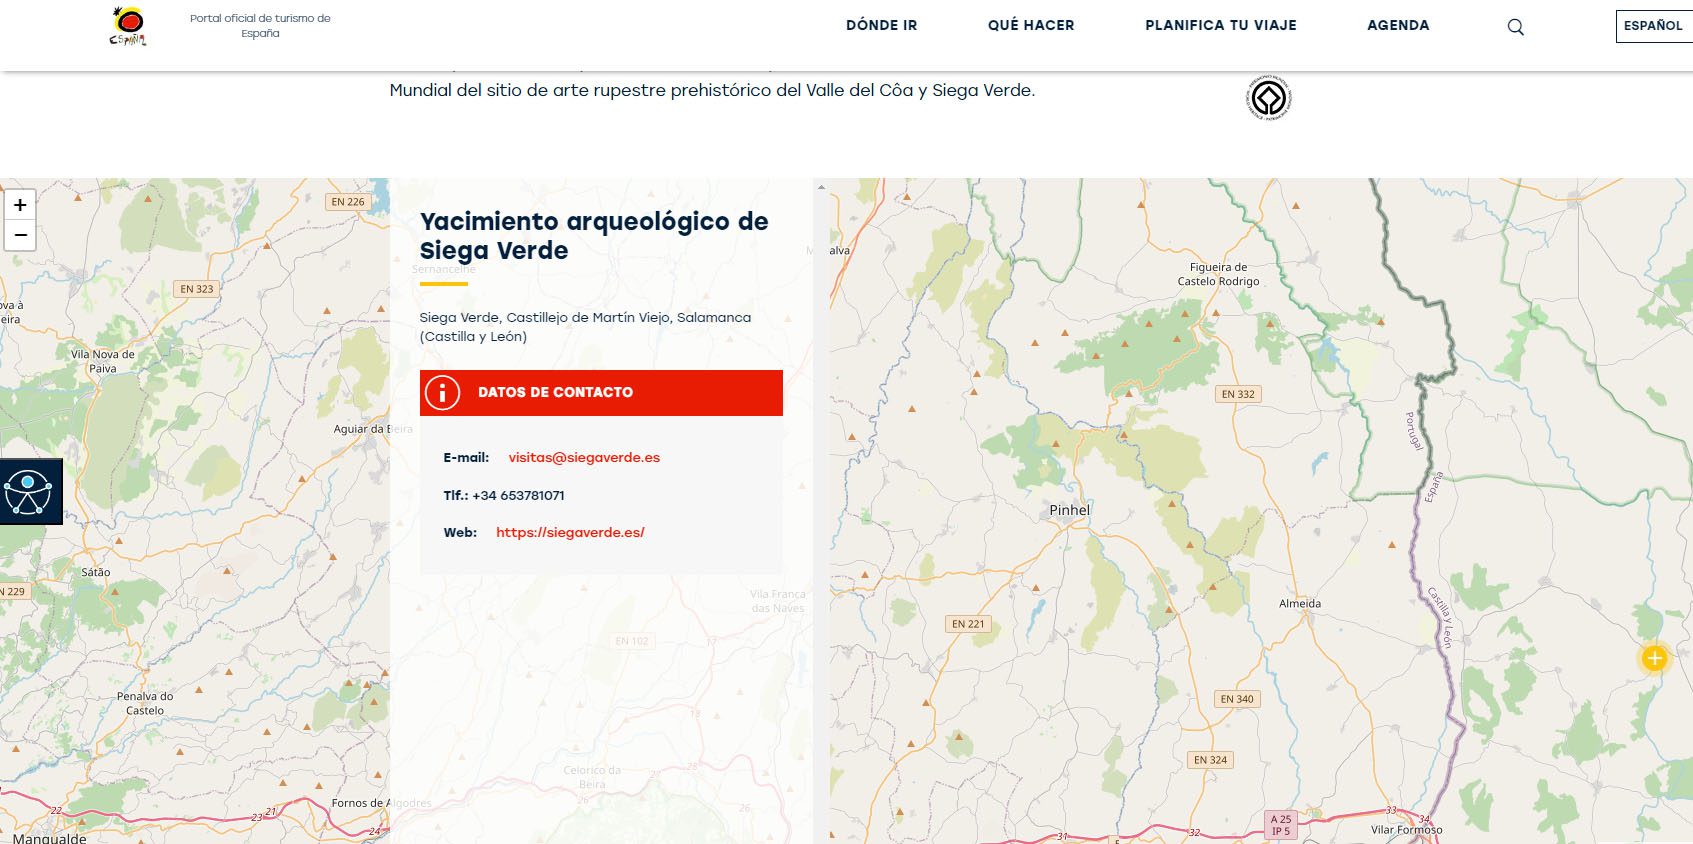Click Pinhel label on the map
Viewport: 1693px width, 844px height.
(1069, 510)
